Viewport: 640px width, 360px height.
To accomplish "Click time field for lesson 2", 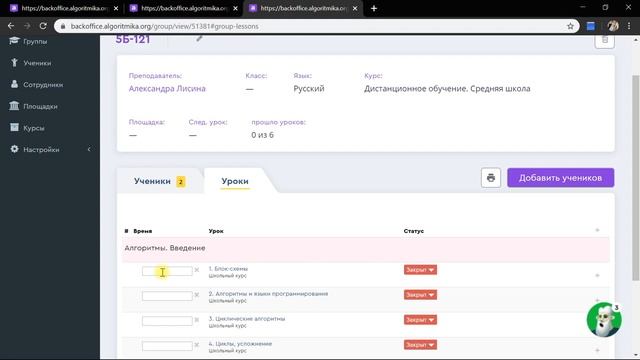I will point(167,296).
